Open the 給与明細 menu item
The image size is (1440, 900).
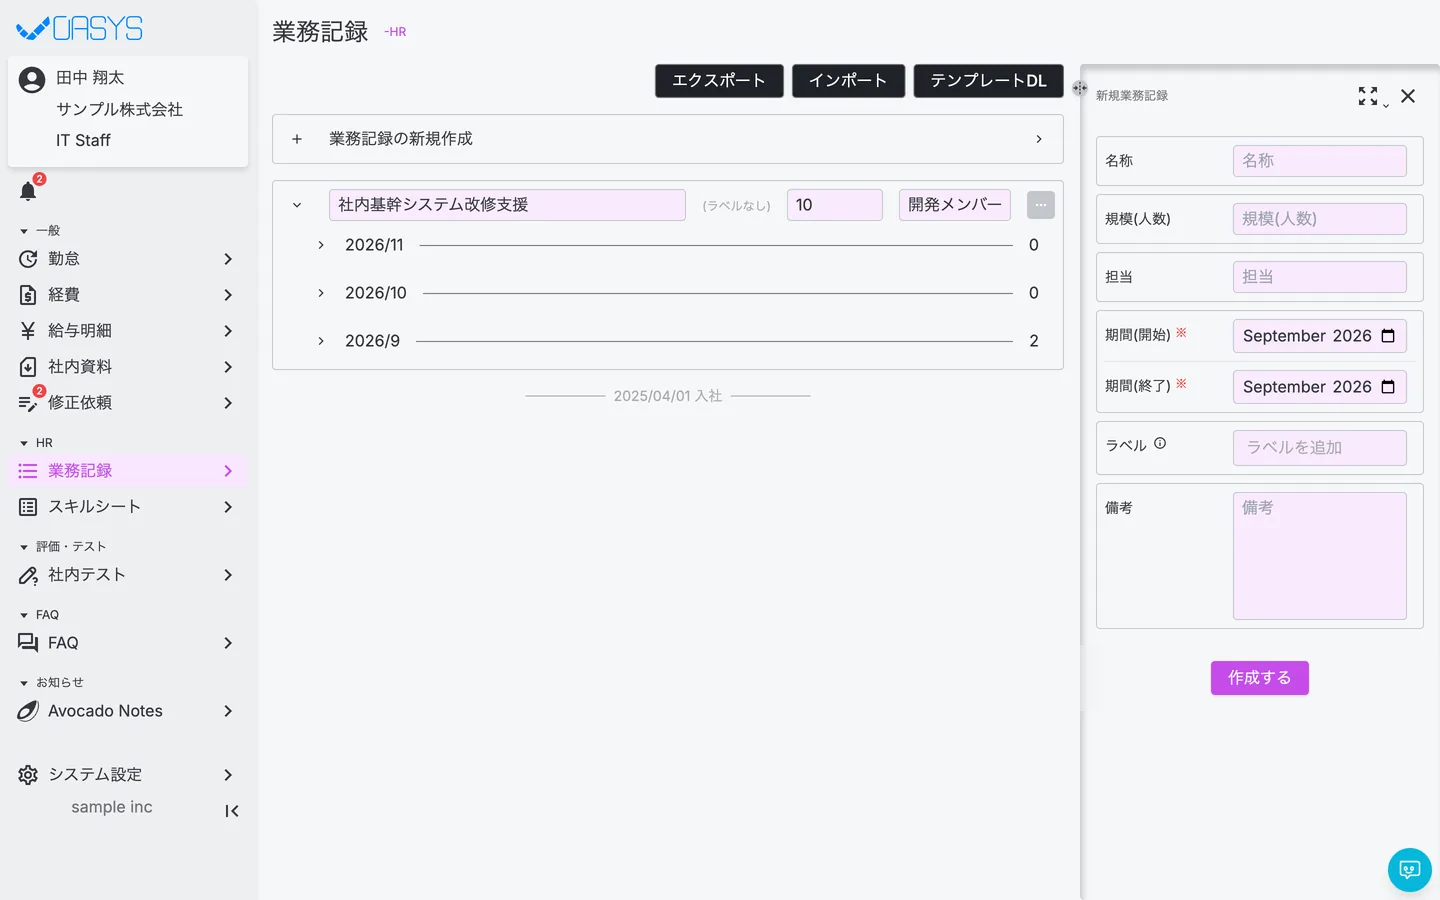128,331
